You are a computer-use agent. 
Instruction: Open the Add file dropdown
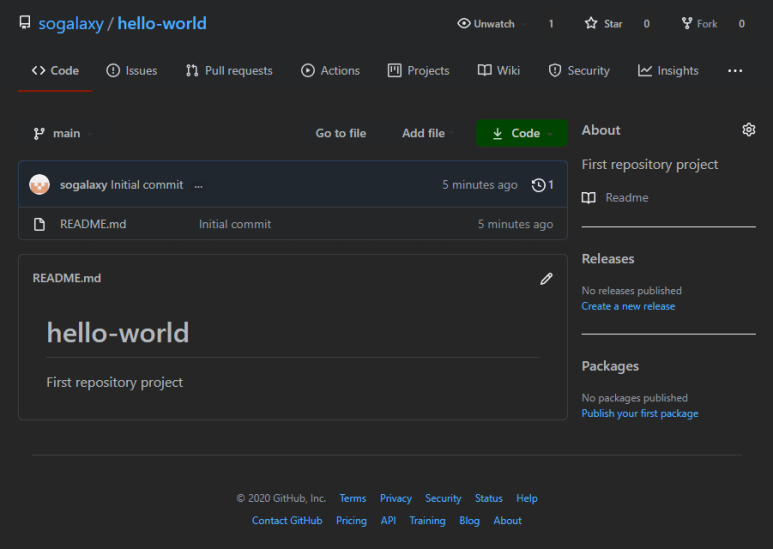click(427, 133)
